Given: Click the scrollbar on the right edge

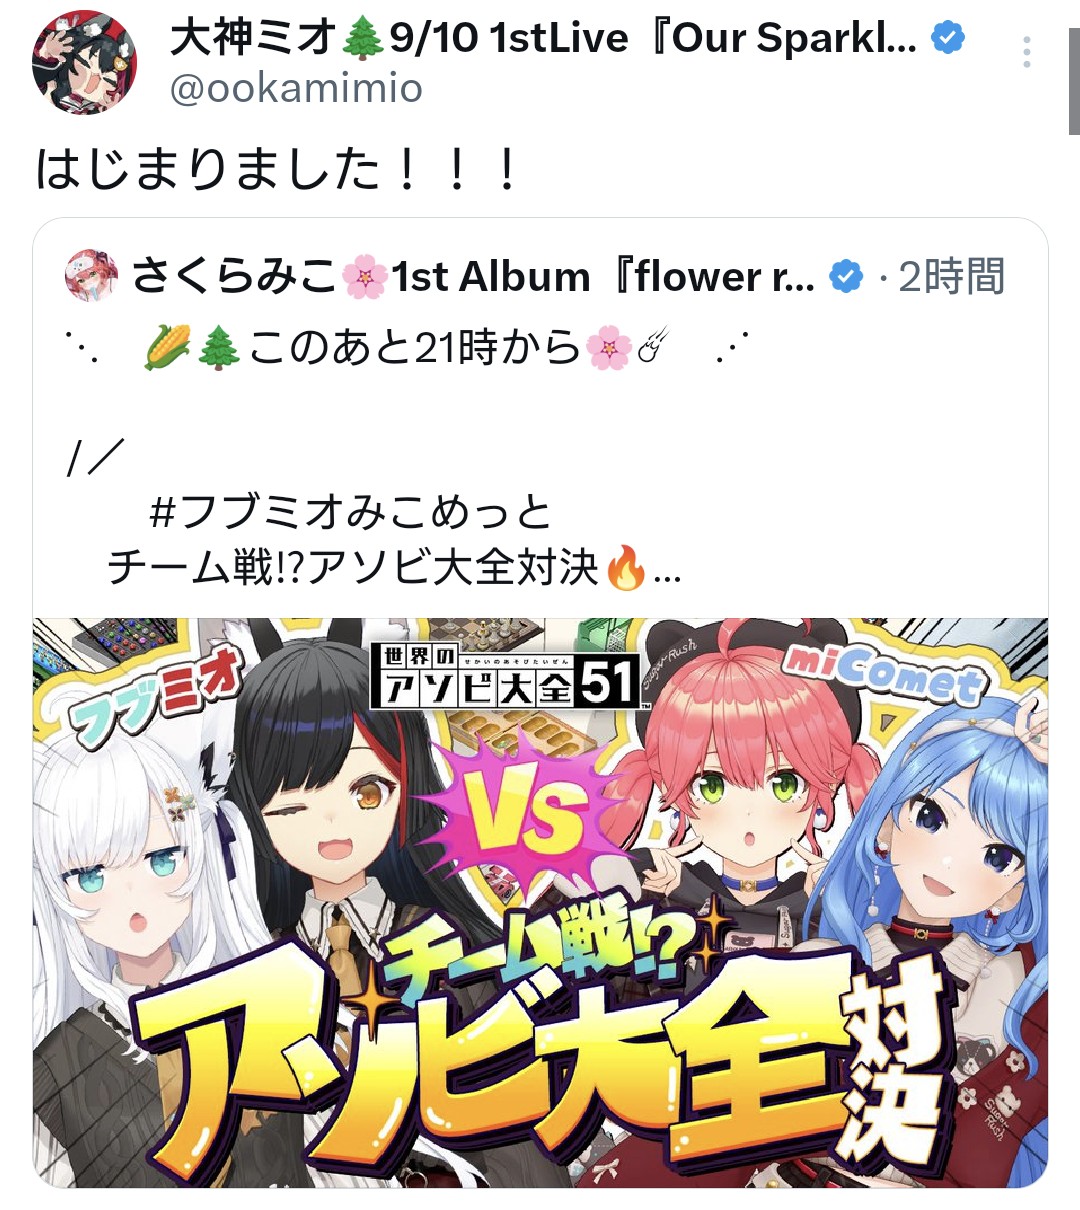Looking at the screenshot, I should click(1074, 82).
